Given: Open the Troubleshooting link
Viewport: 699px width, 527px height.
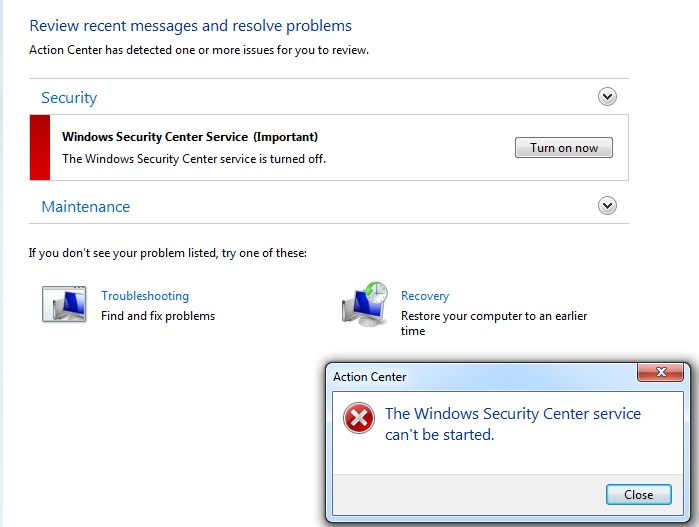Looking at the screenshot, I should click(x=145, y=296).
